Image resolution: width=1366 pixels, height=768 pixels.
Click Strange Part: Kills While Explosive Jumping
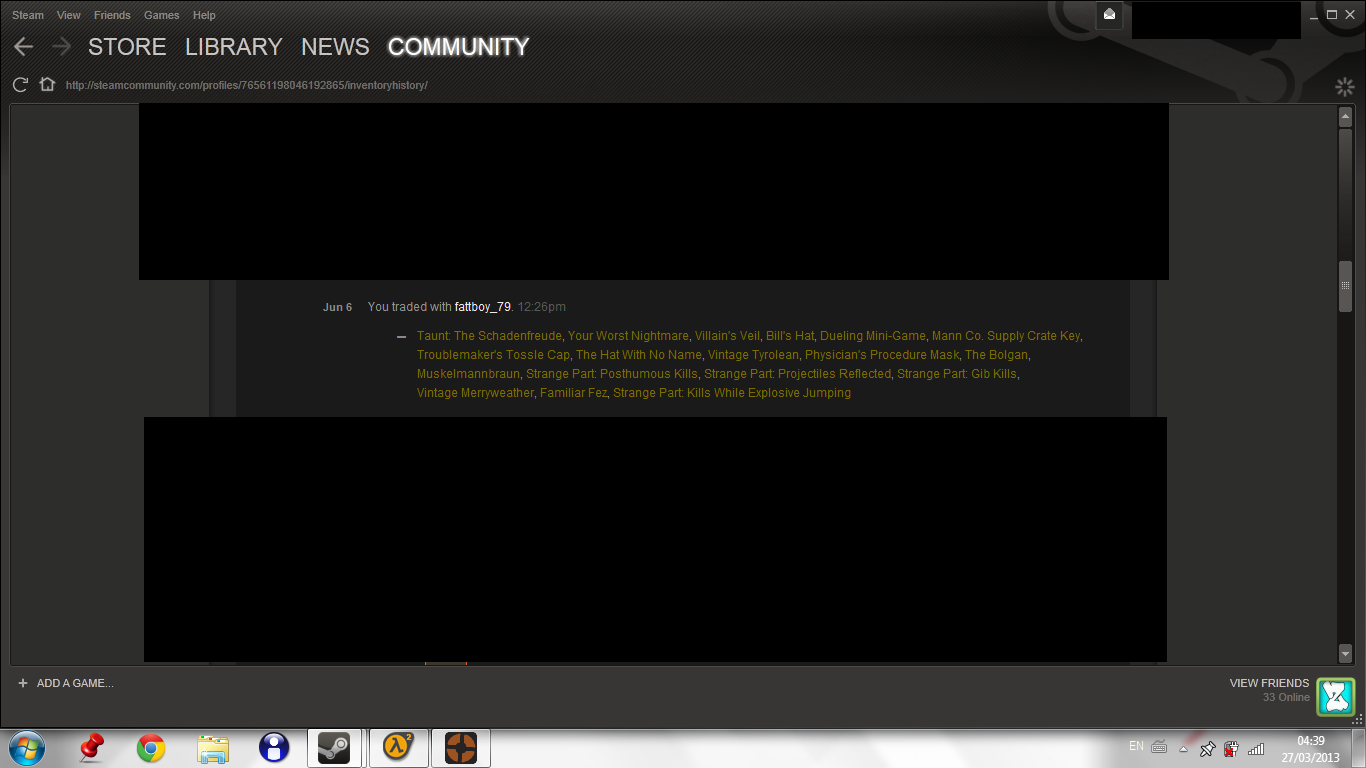click(732, 393)
